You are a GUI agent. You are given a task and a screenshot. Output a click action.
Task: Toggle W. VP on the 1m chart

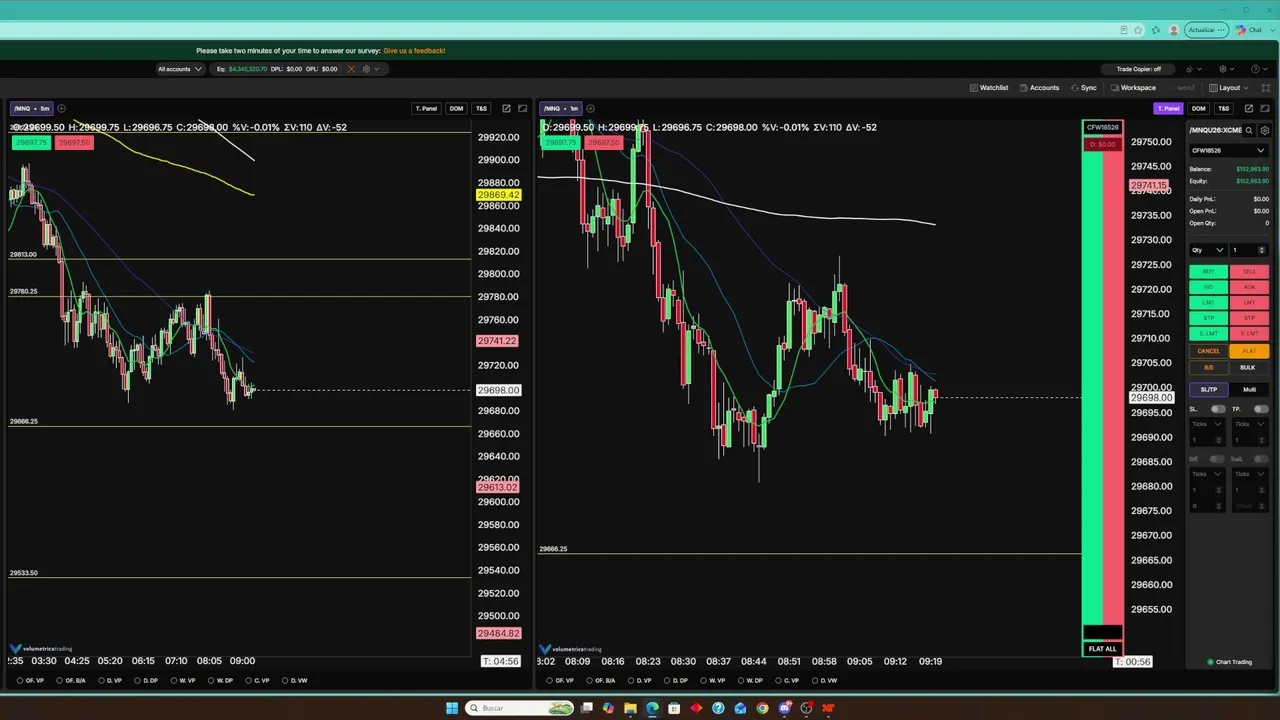(712, 680)
